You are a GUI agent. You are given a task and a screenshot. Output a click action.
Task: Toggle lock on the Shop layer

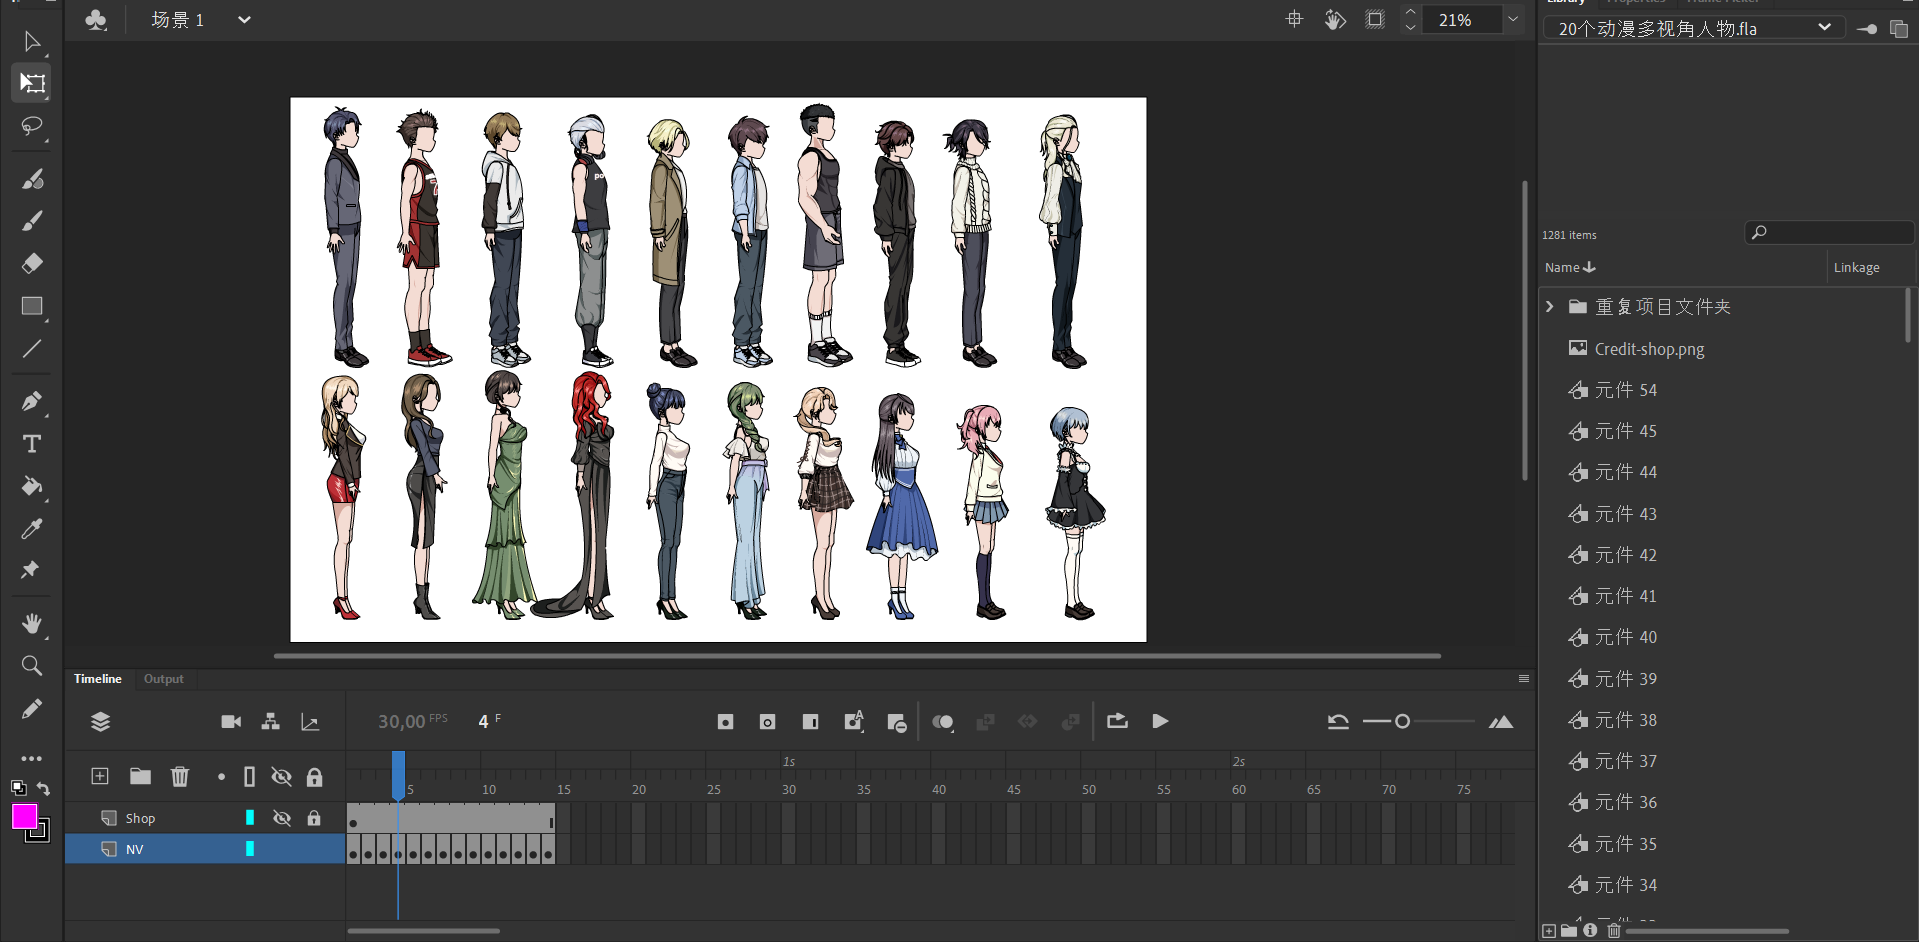click(x=314, y=818)
